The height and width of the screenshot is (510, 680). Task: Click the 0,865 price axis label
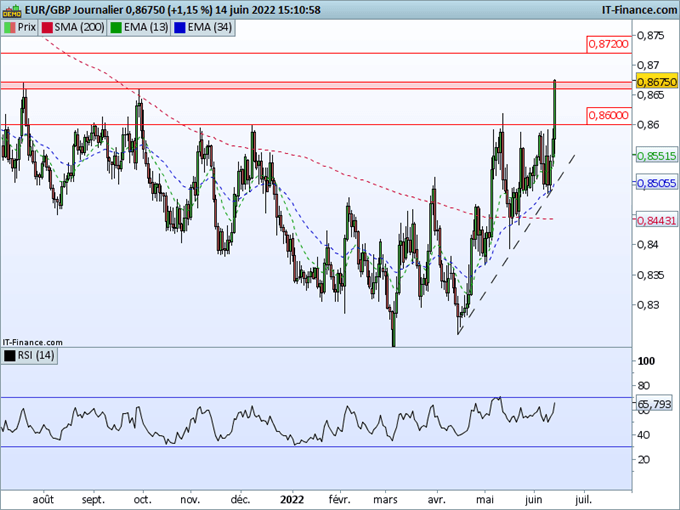(650, 95)
